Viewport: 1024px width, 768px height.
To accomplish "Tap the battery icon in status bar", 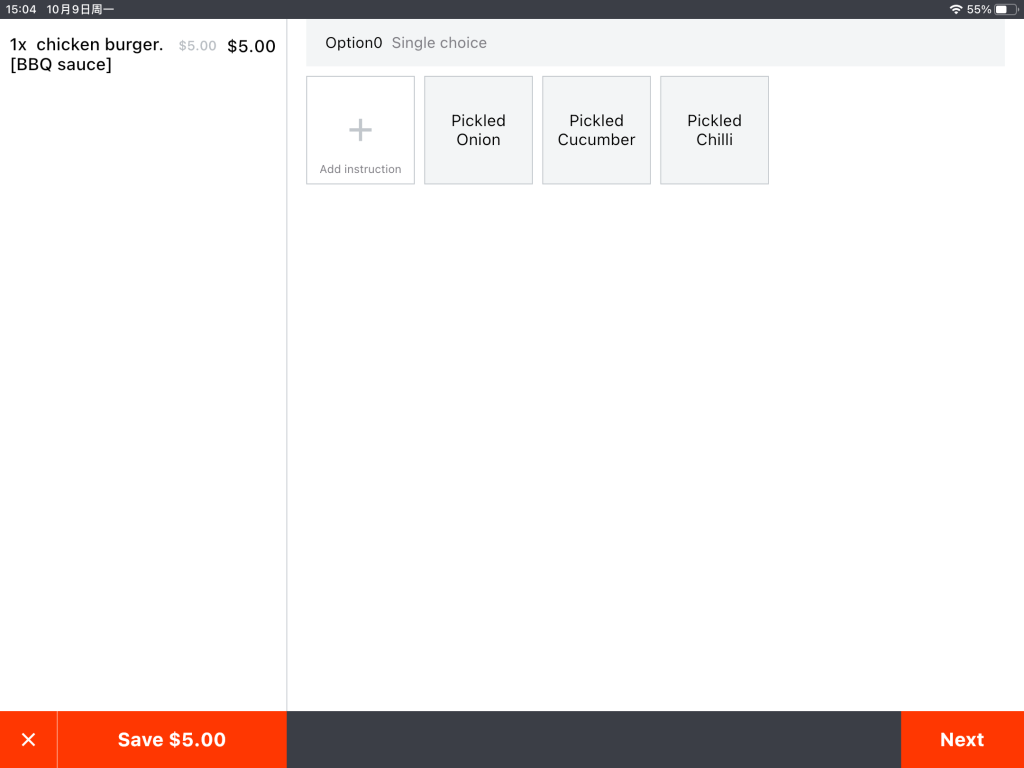I will tap(1006, 9).
